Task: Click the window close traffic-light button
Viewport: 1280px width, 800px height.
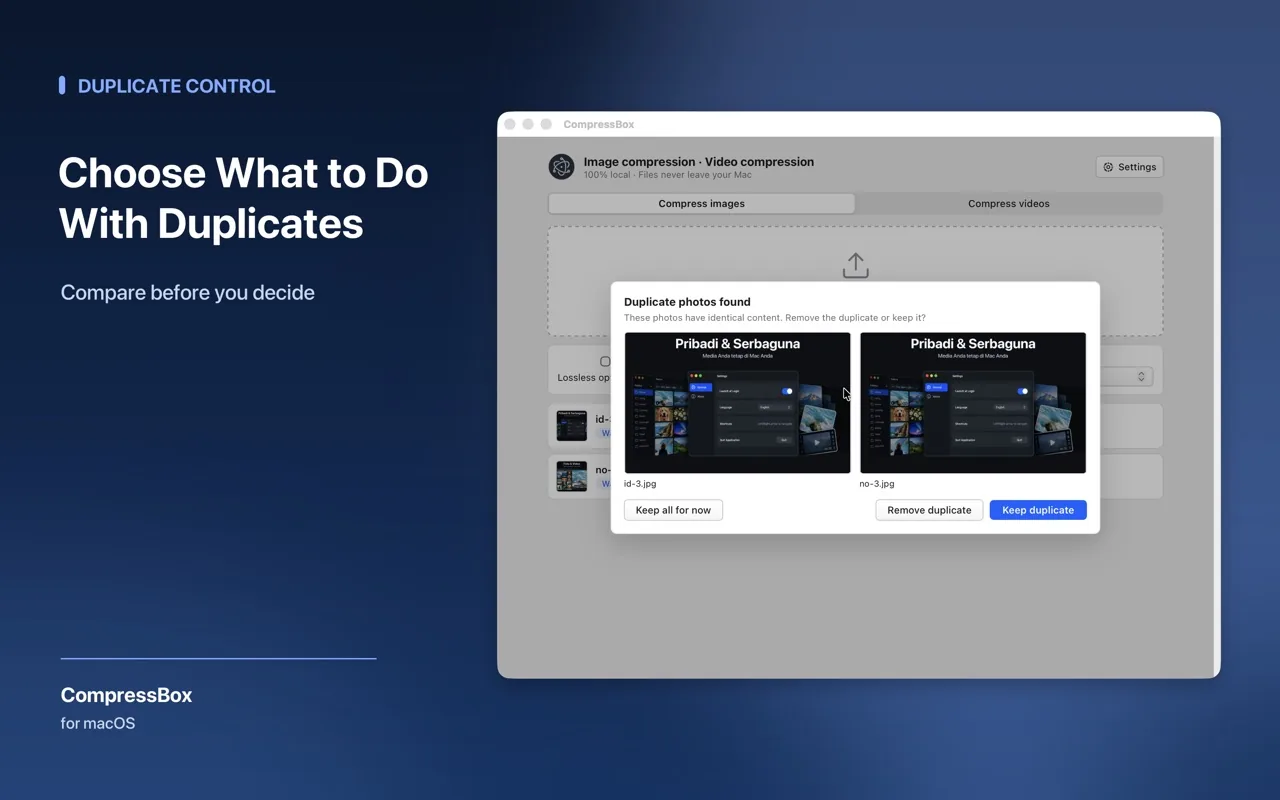Action: [x=510, y=124]
